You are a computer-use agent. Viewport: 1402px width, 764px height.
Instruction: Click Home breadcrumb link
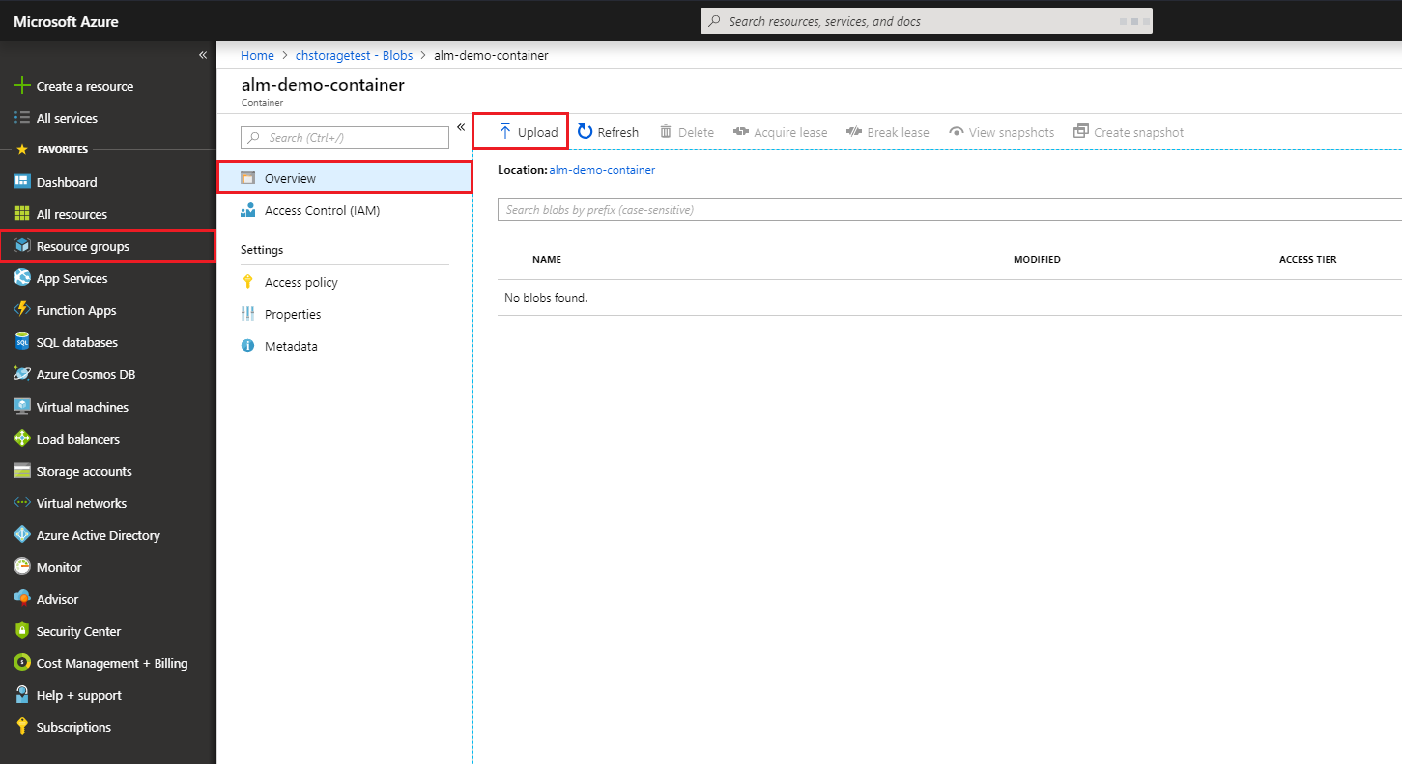(257, 55)
